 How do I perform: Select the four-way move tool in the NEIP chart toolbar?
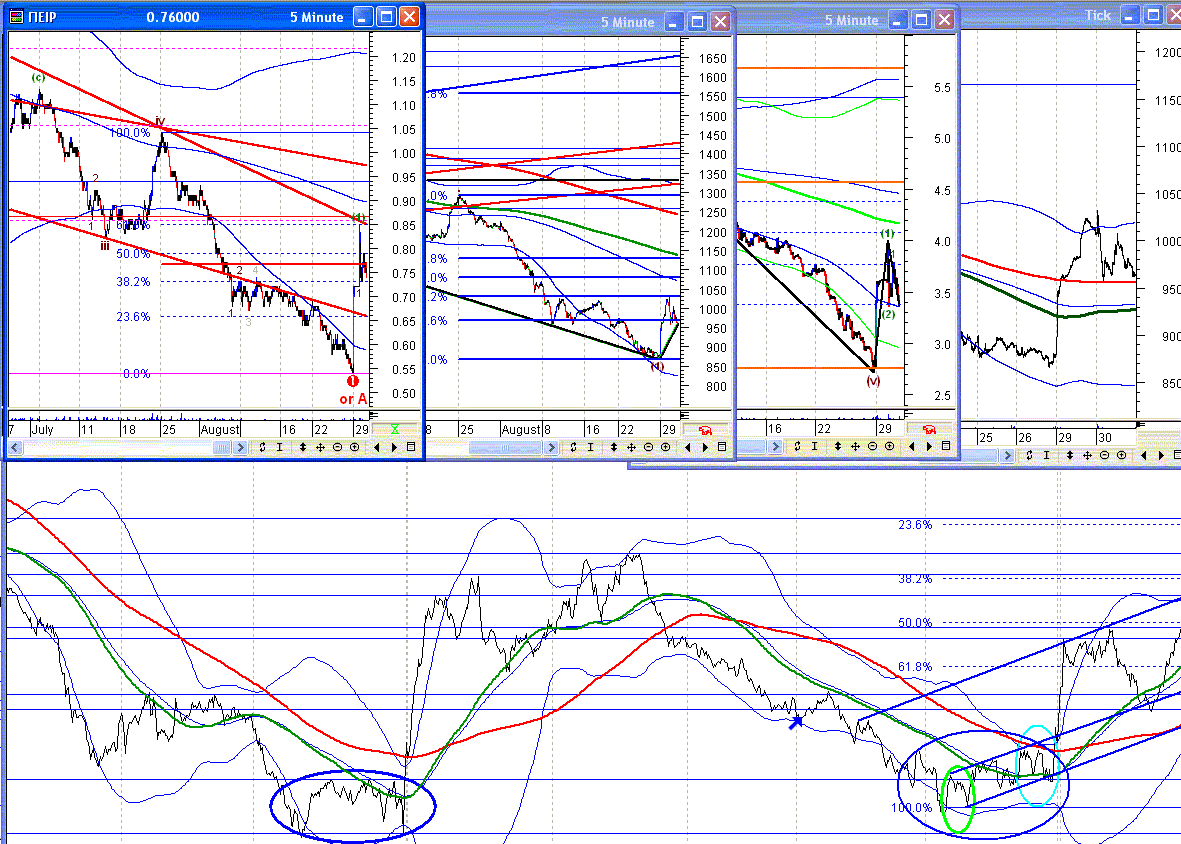319,447
